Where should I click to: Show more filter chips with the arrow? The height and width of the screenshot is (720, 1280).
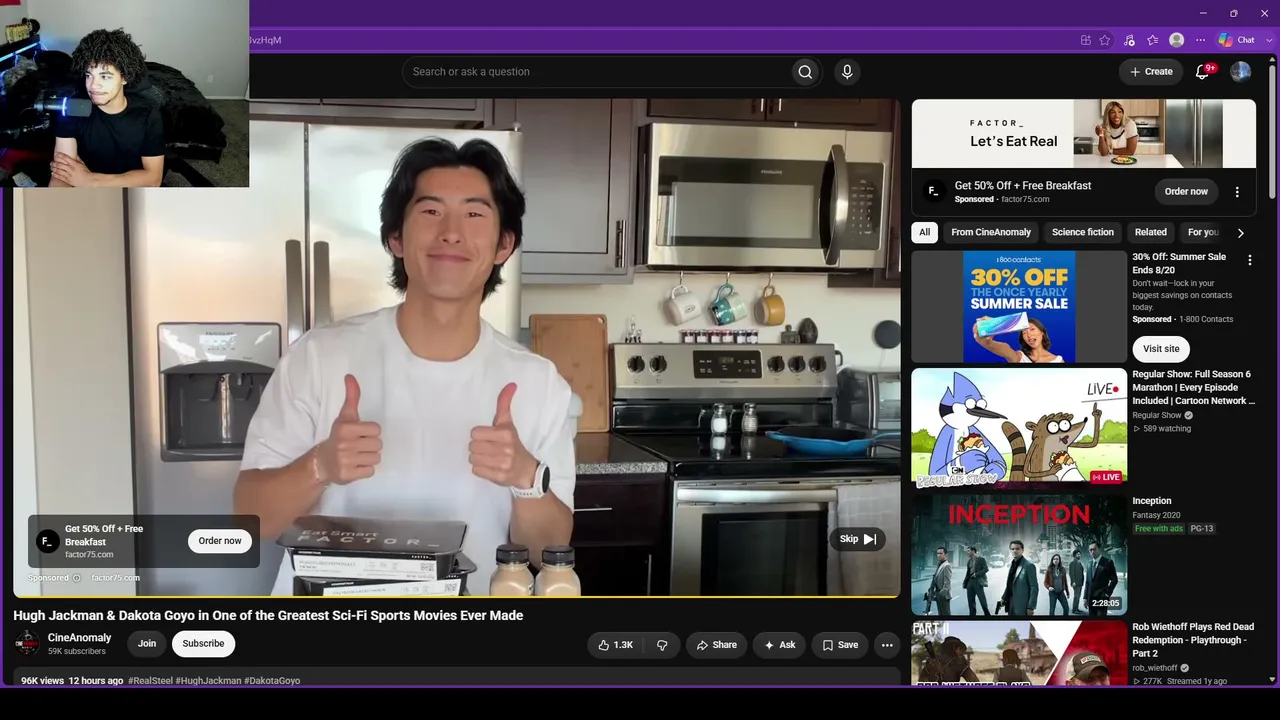click(x=1240, y=233)
